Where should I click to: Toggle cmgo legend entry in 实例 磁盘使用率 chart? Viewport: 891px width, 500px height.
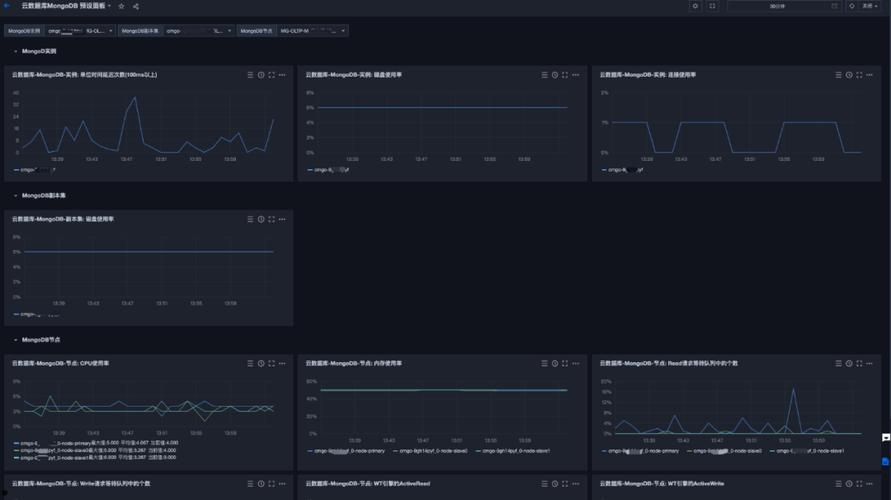[328, 170]
